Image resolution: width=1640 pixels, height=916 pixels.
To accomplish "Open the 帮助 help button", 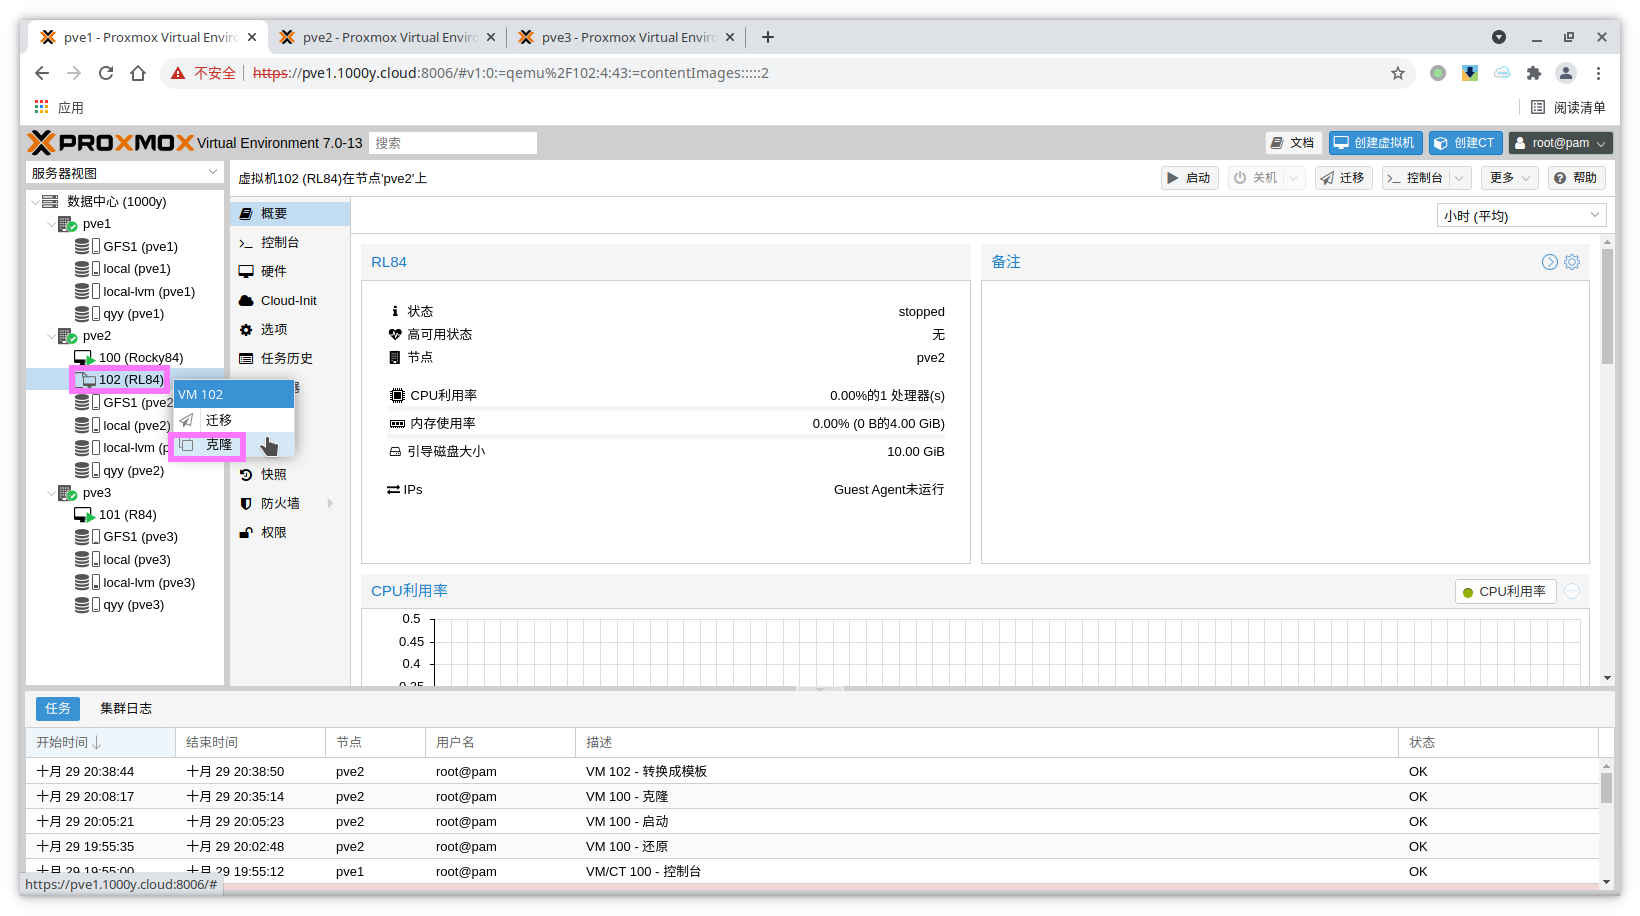I will coord(1576,178).
